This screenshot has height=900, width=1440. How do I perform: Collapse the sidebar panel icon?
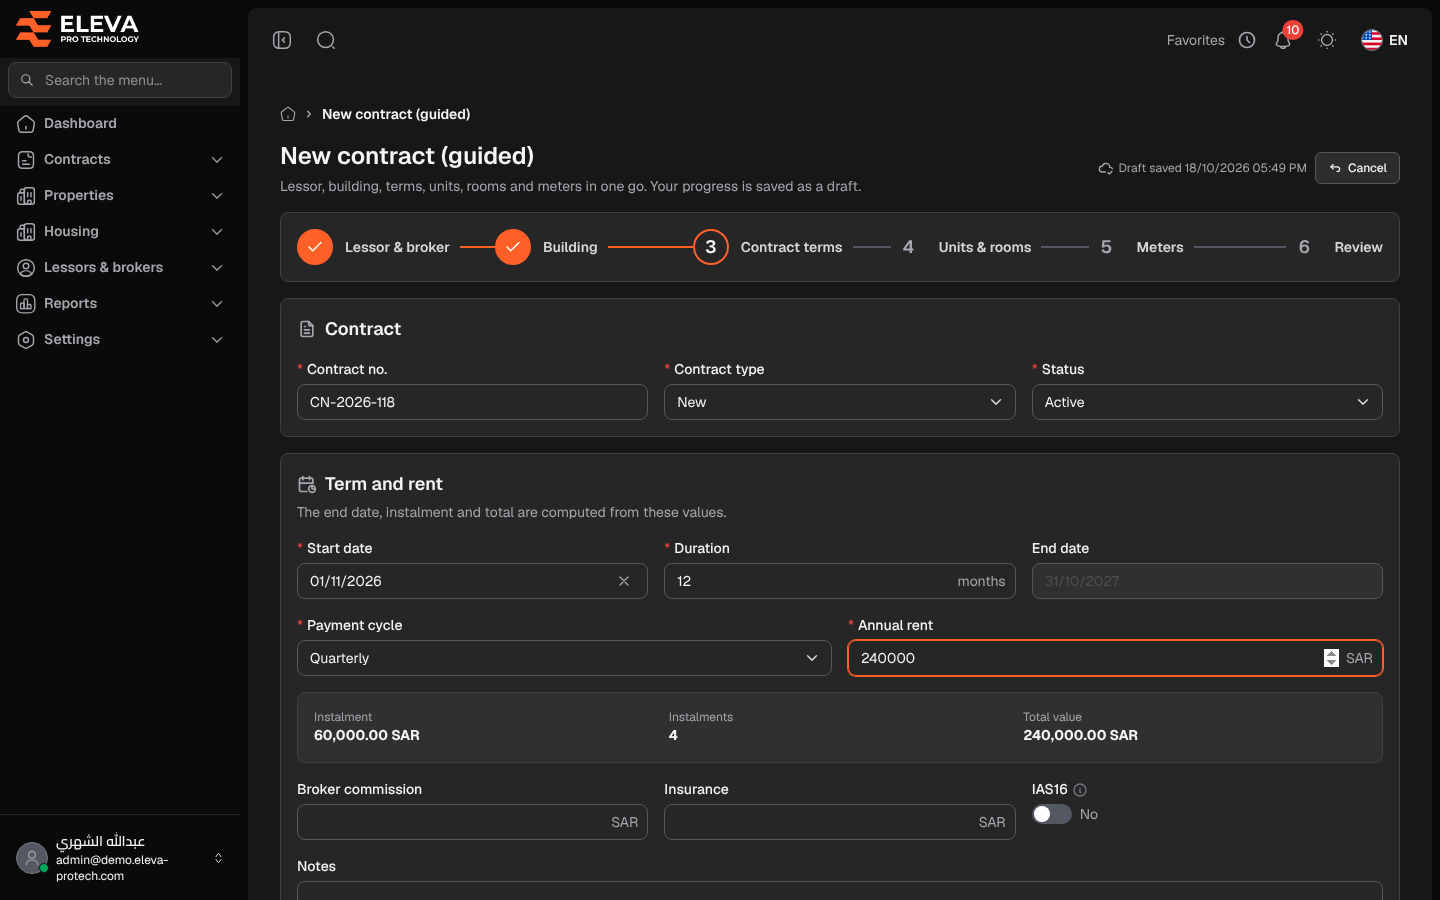tap(282, 40)
